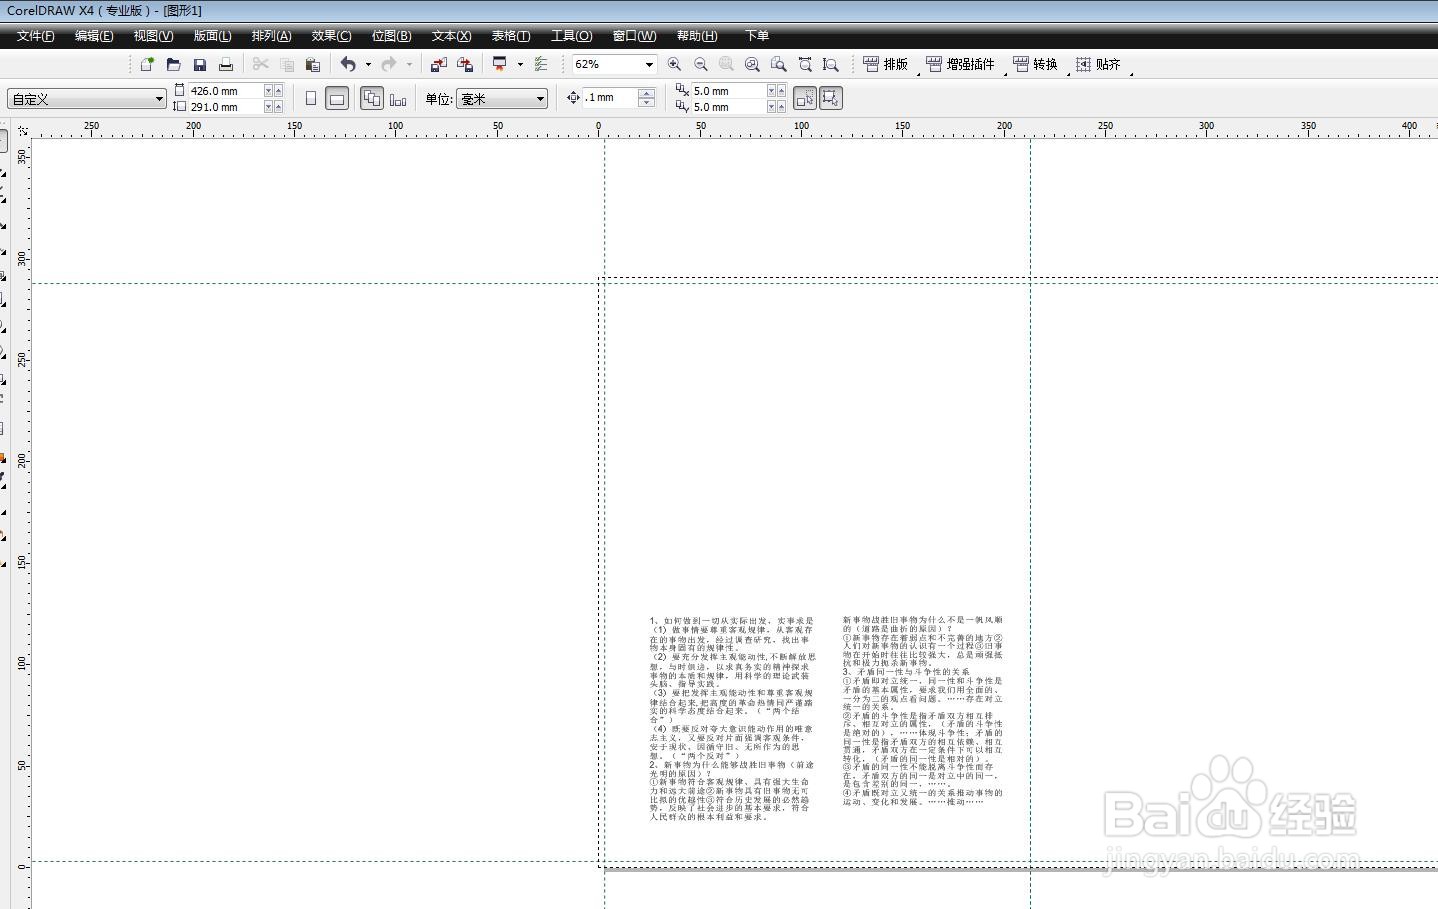Image resolution: width=1438 pixels, height=909 pixels.
Task: Open the 窗口(W) menu
Action: point(634,35)
